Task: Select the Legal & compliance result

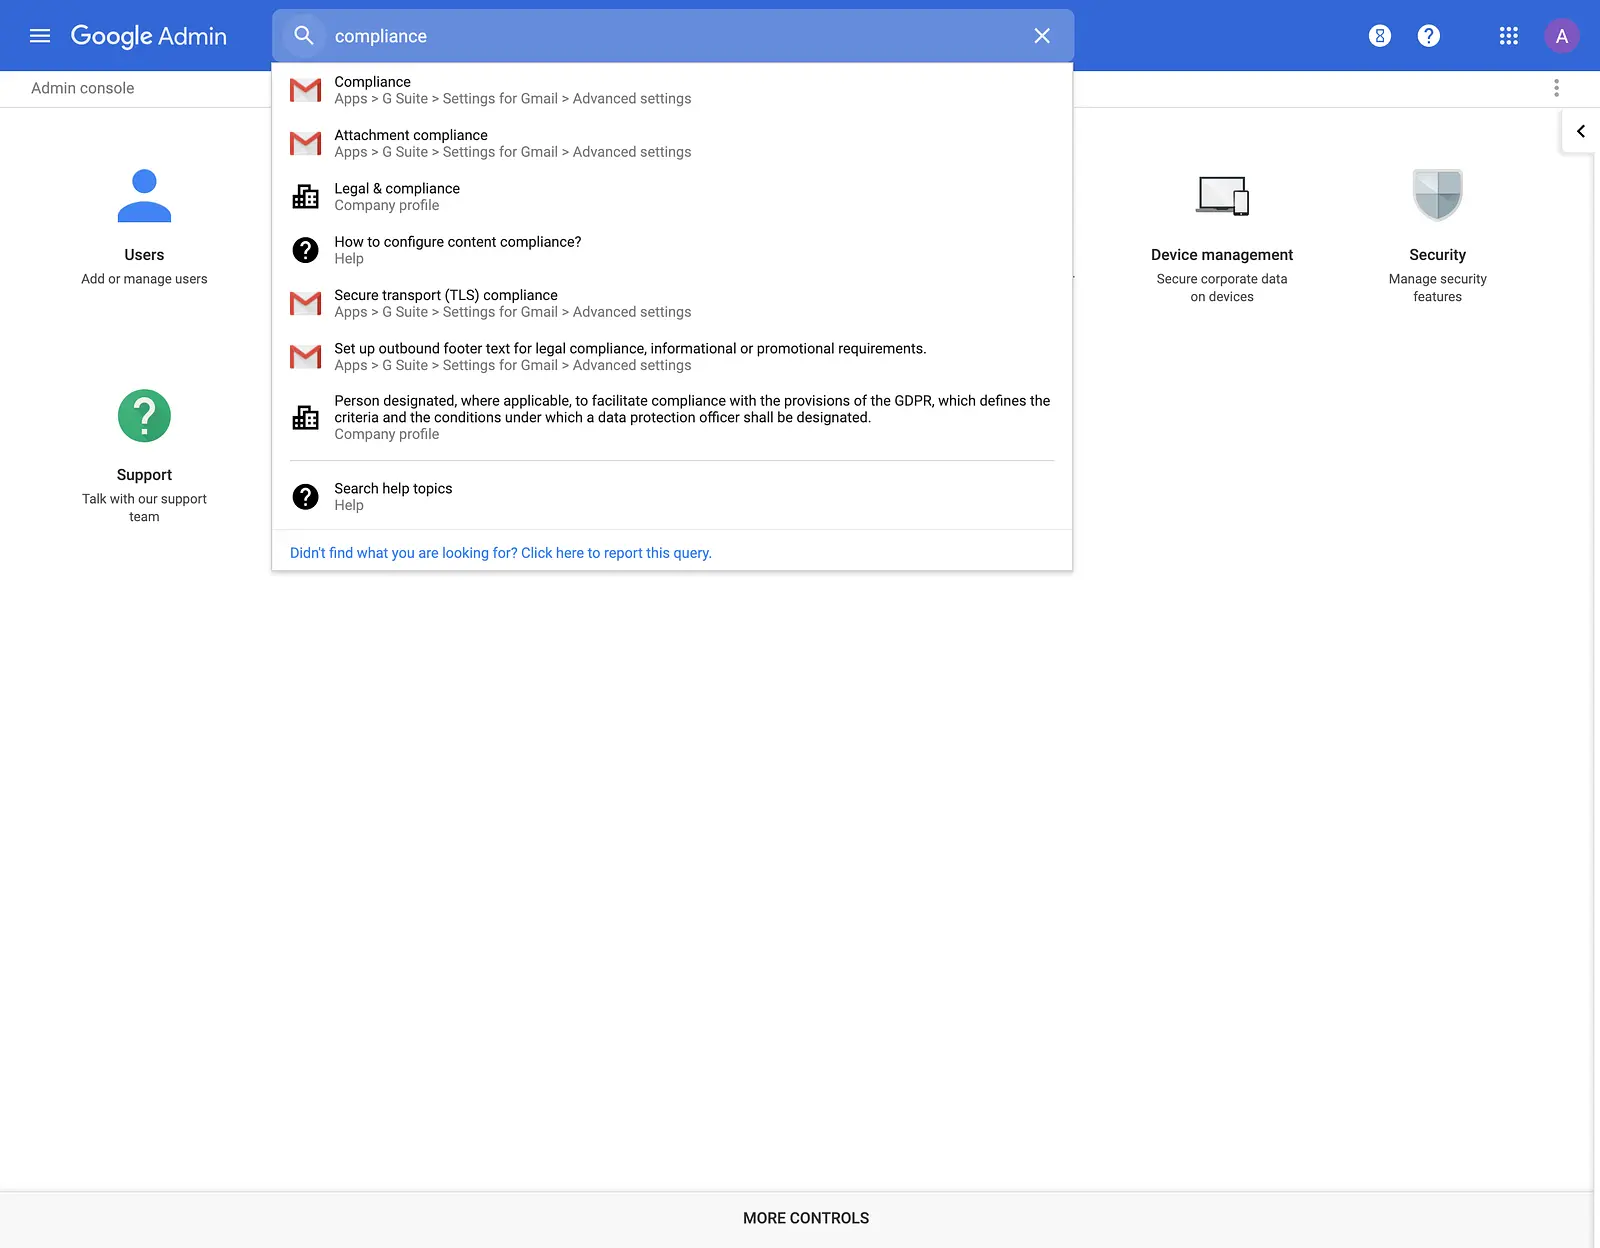Action: (672, 196)
